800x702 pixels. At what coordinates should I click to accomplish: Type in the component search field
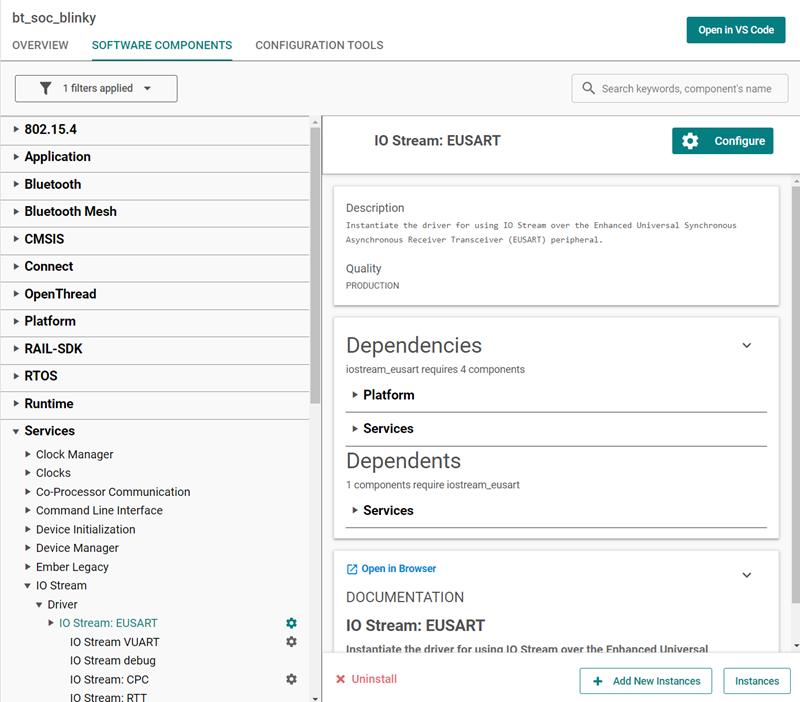click(686, 88)
